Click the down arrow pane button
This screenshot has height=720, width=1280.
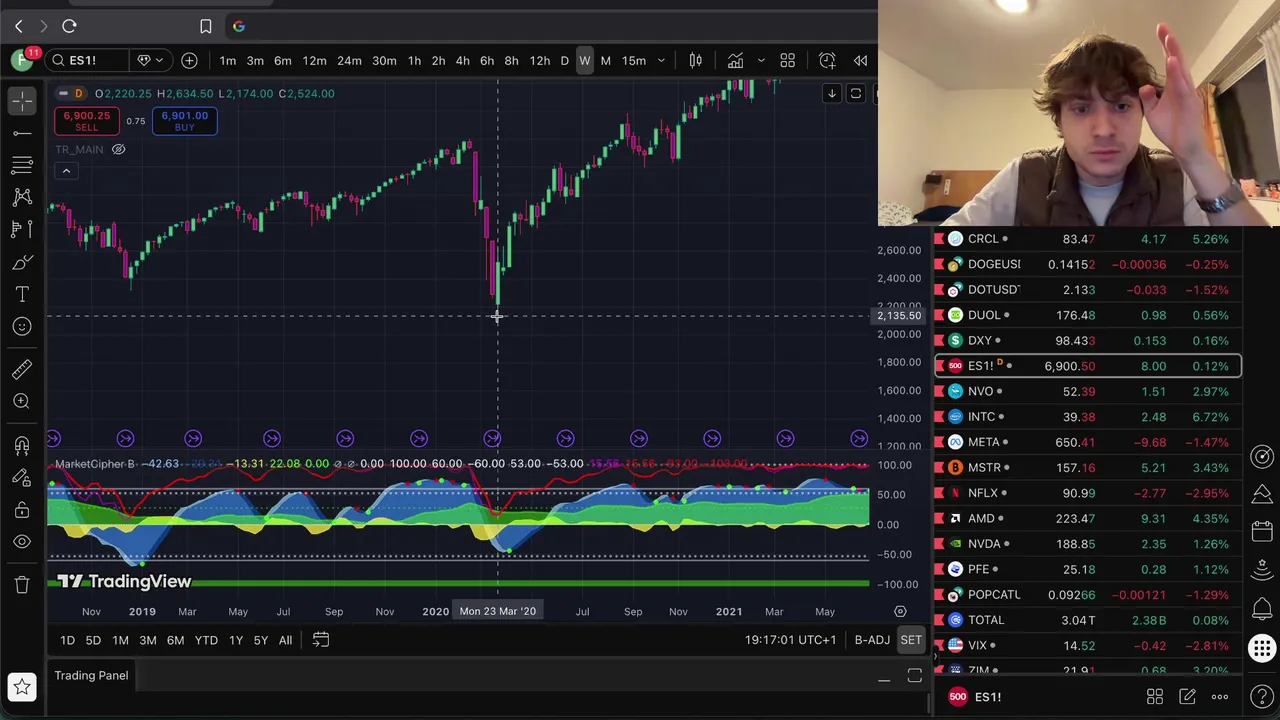coord(831,93)
